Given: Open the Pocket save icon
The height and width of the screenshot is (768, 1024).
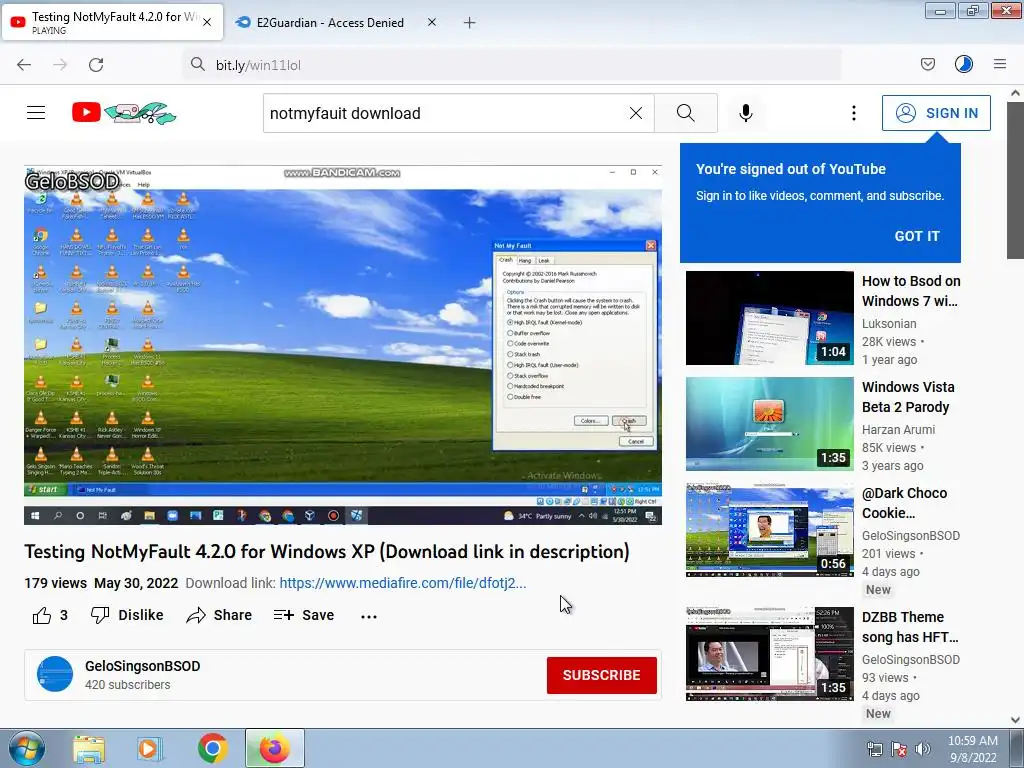Looking at the screenshot, I should coord(928,64).
